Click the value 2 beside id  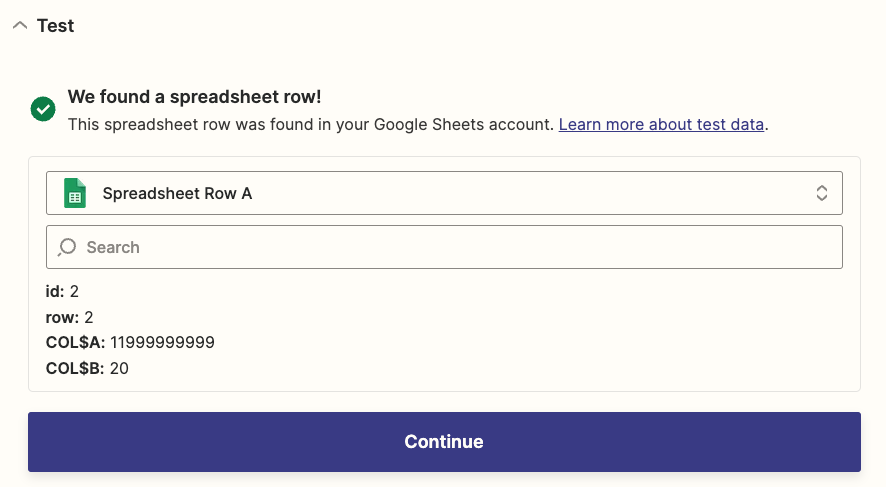(x=75, y=291)
